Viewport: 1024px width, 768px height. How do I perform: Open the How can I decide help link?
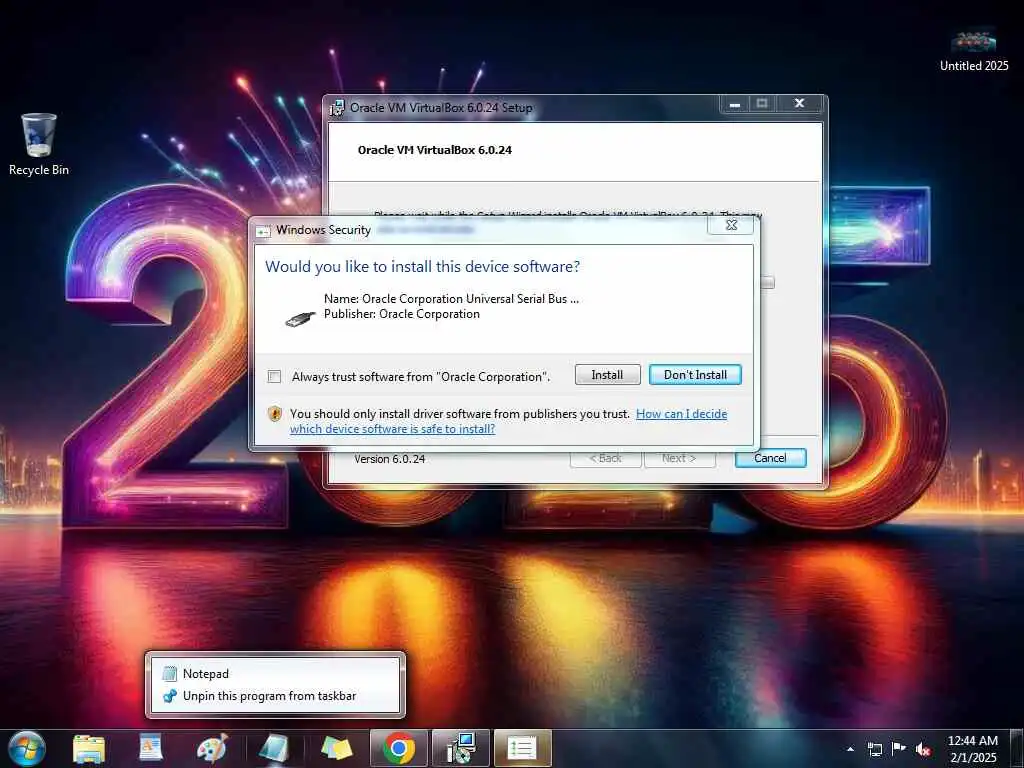pyautogui.click(x=508, y=421)
